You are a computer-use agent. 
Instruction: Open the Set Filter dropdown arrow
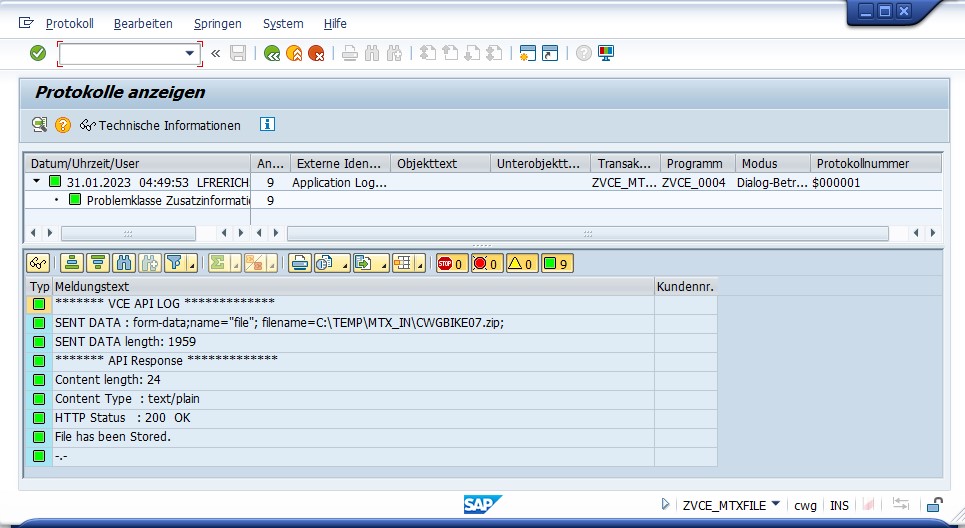190,264
